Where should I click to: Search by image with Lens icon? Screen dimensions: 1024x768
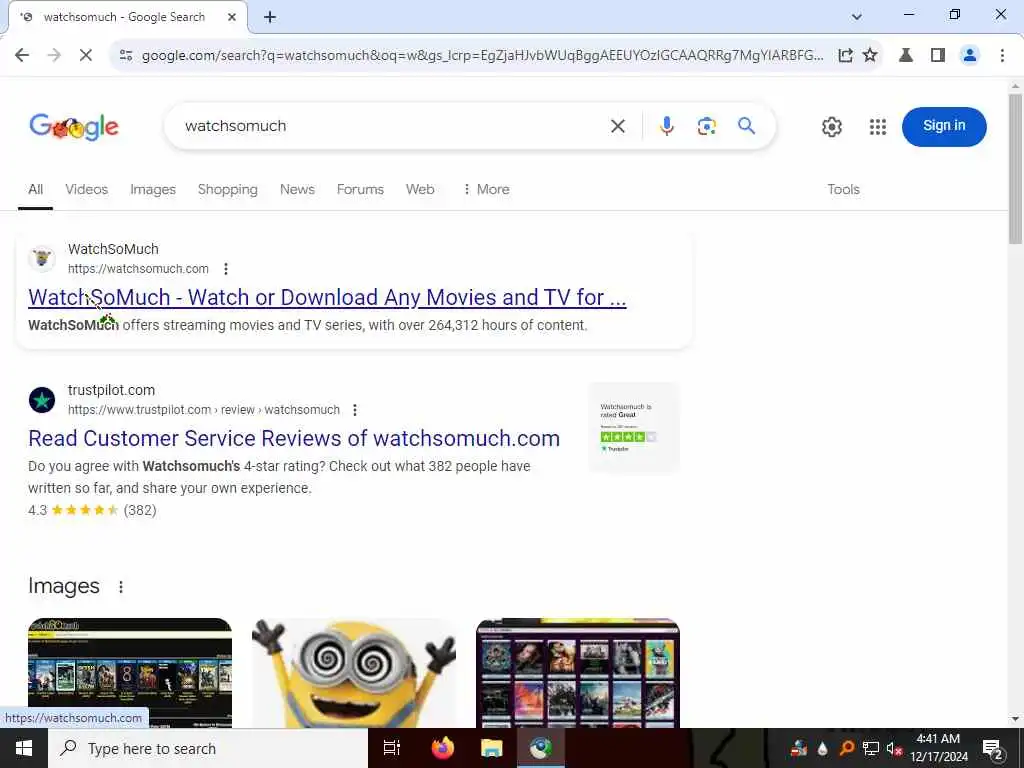click(x=706, y=126)
